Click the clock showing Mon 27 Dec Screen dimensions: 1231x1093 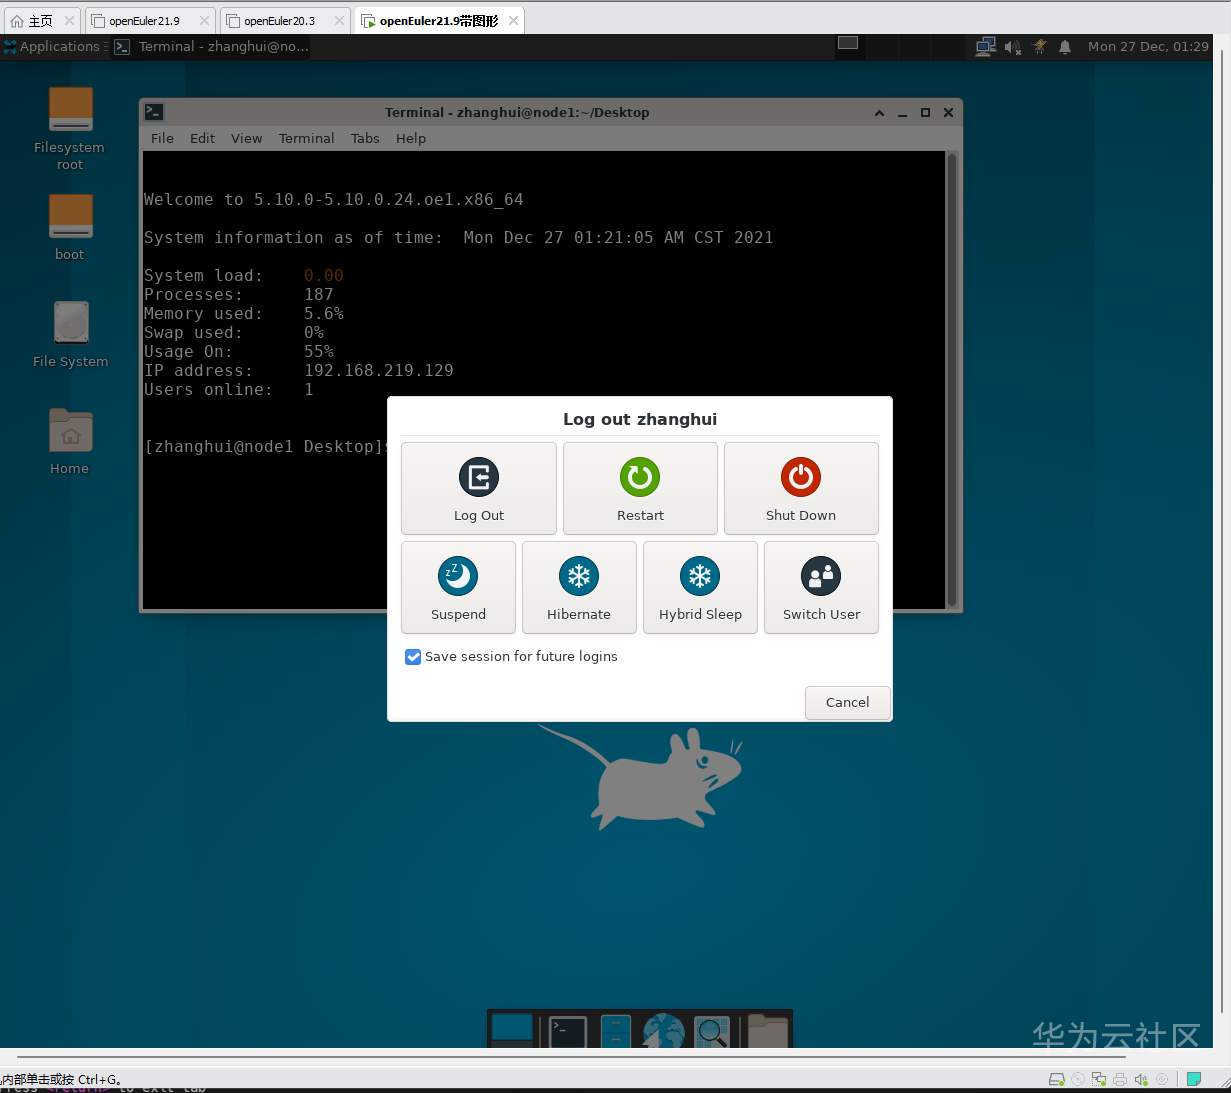tap(1148, 46)
